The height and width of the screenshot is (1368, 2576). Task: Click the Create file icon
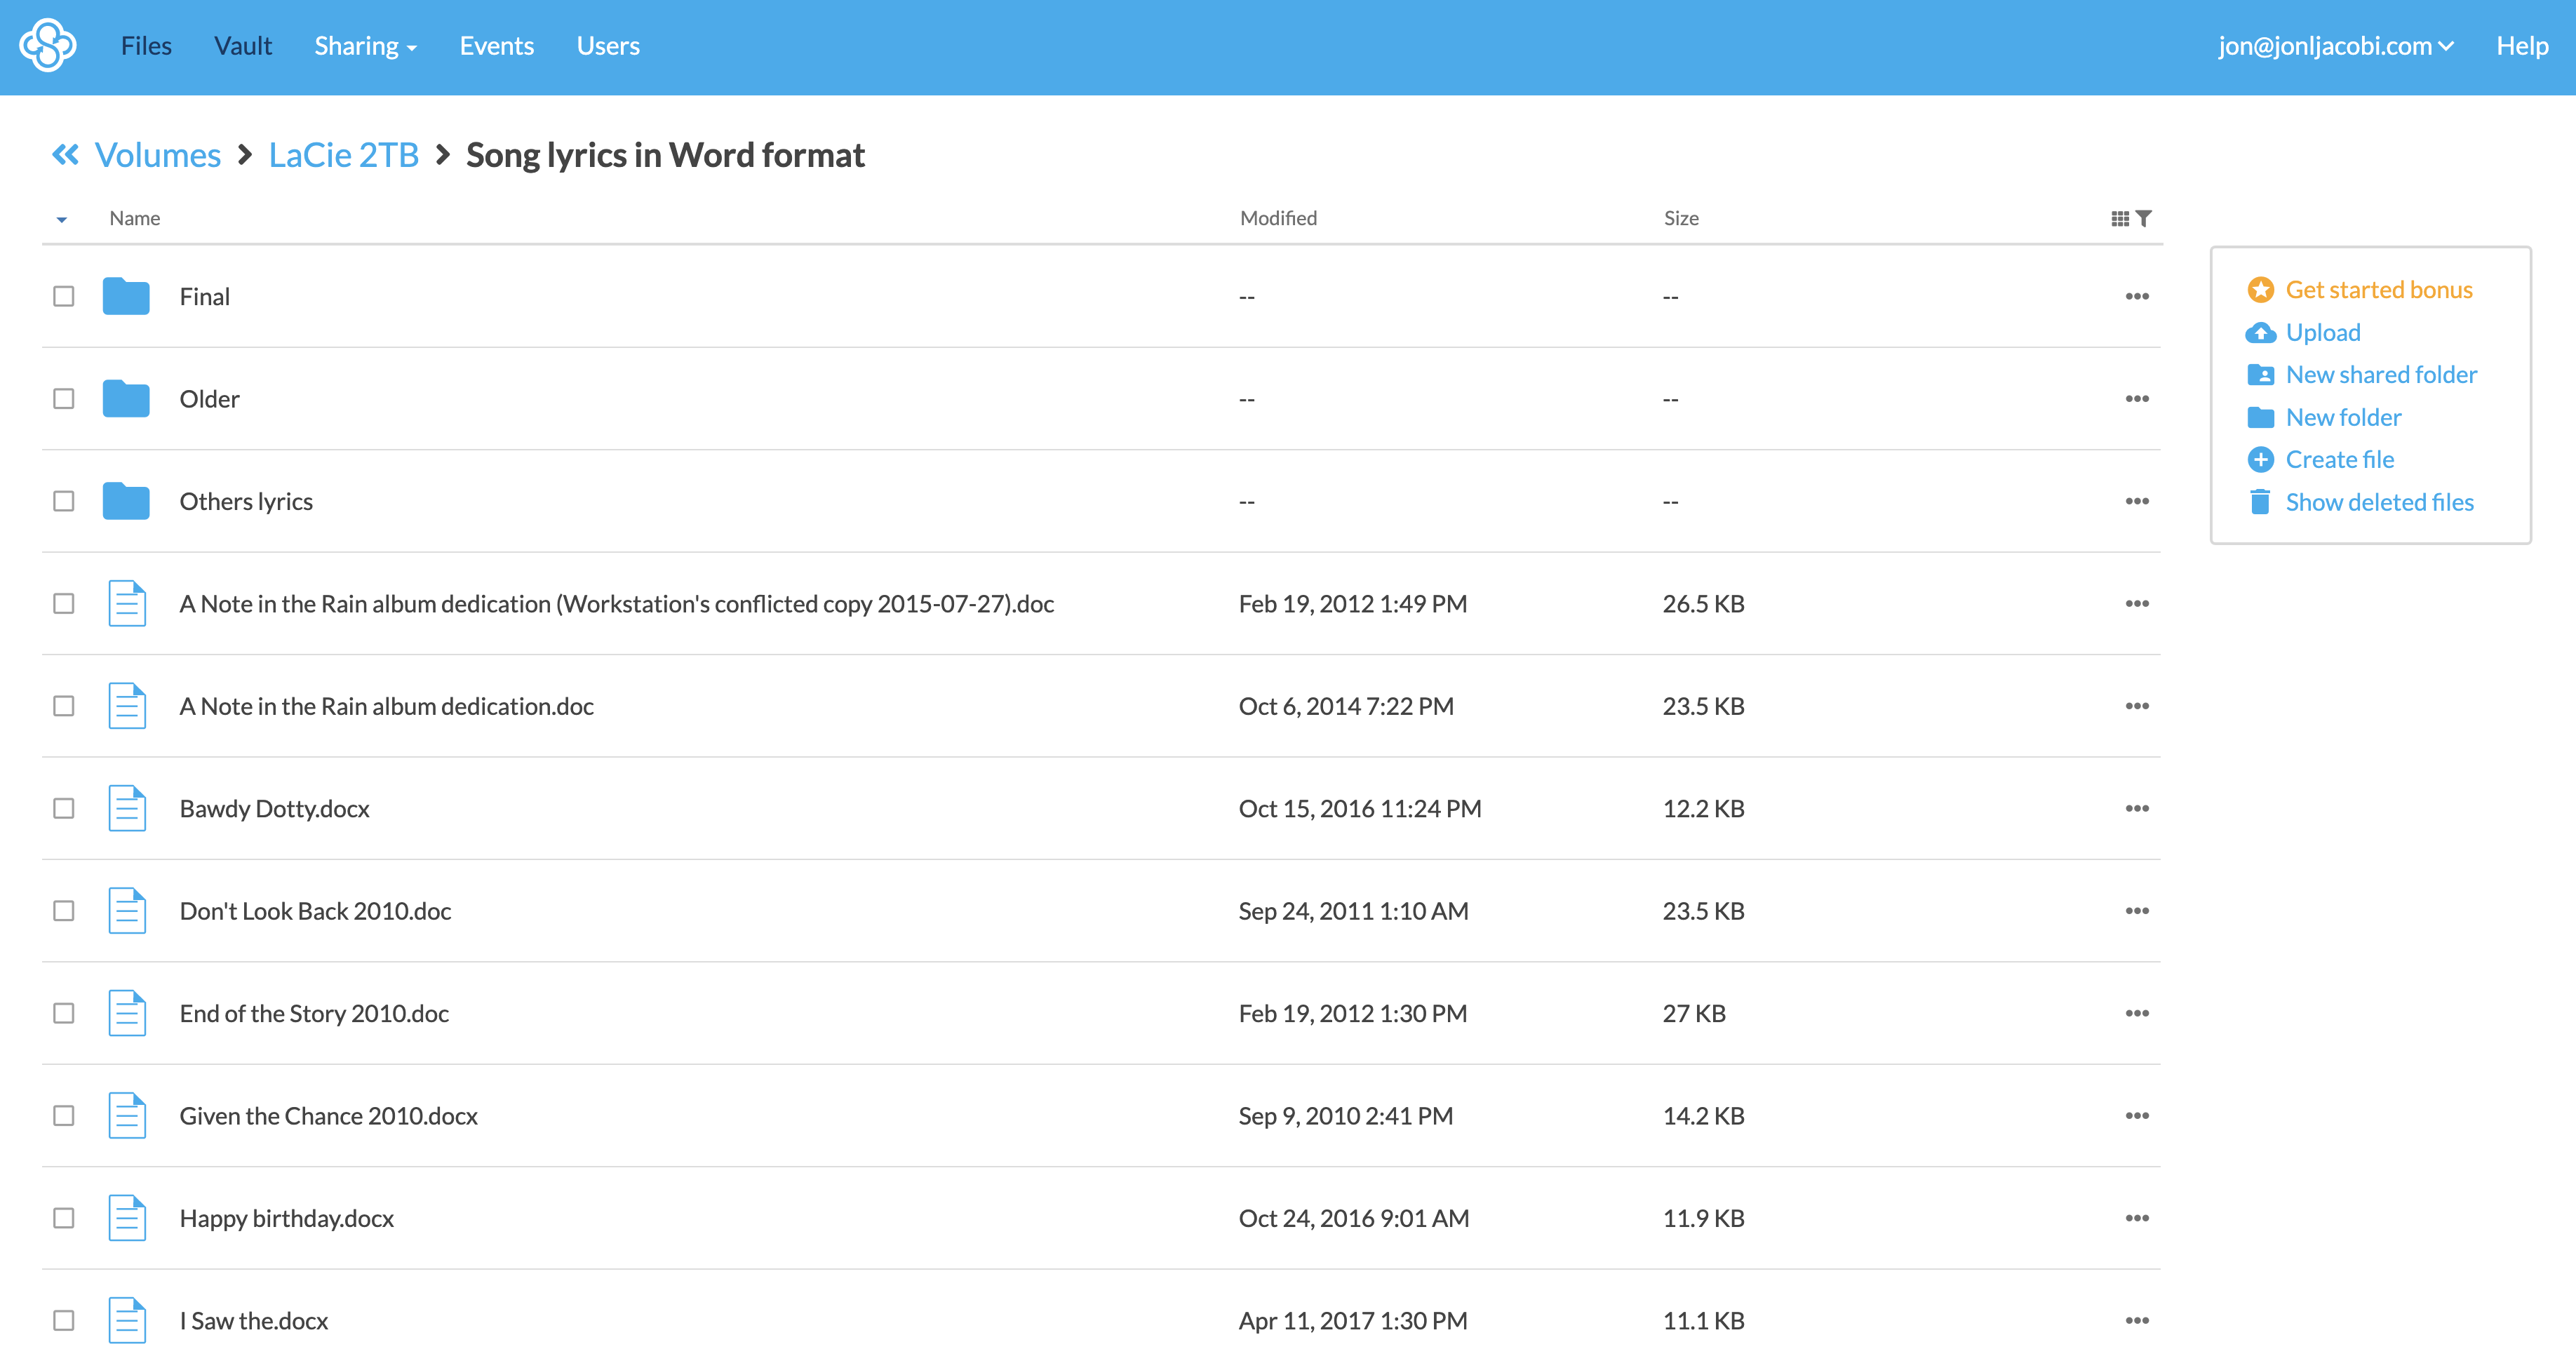pyautogui.click(x=2261, y=459)
